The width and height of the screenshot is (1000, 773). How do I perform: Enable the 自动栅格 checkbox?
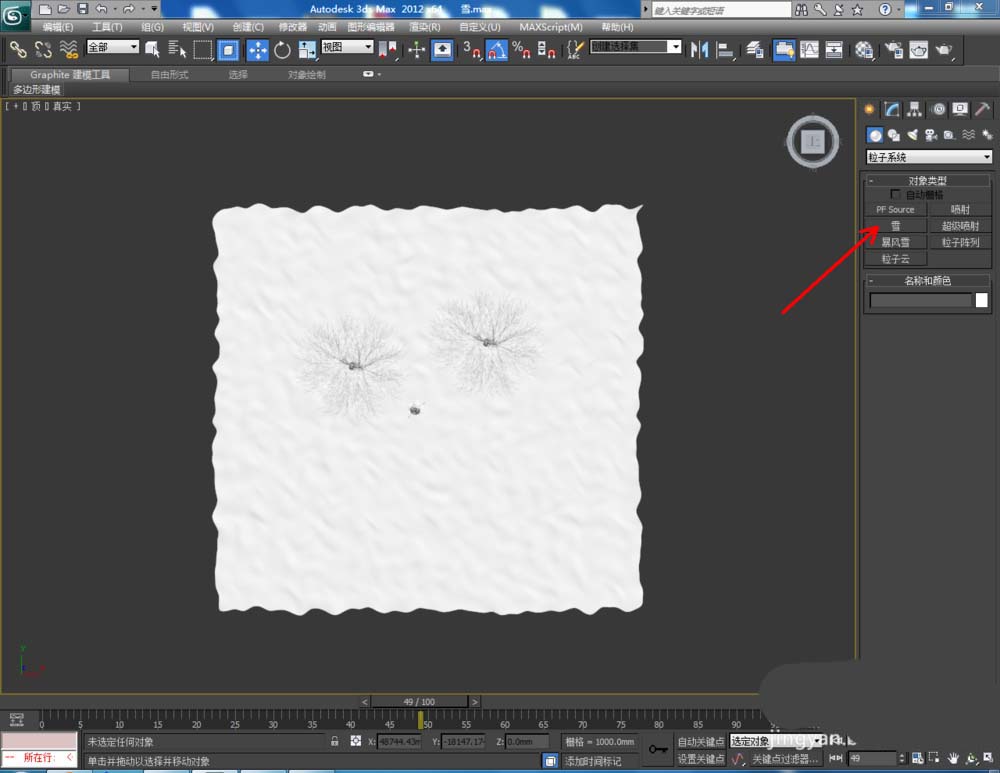click(x=895, y=195)
